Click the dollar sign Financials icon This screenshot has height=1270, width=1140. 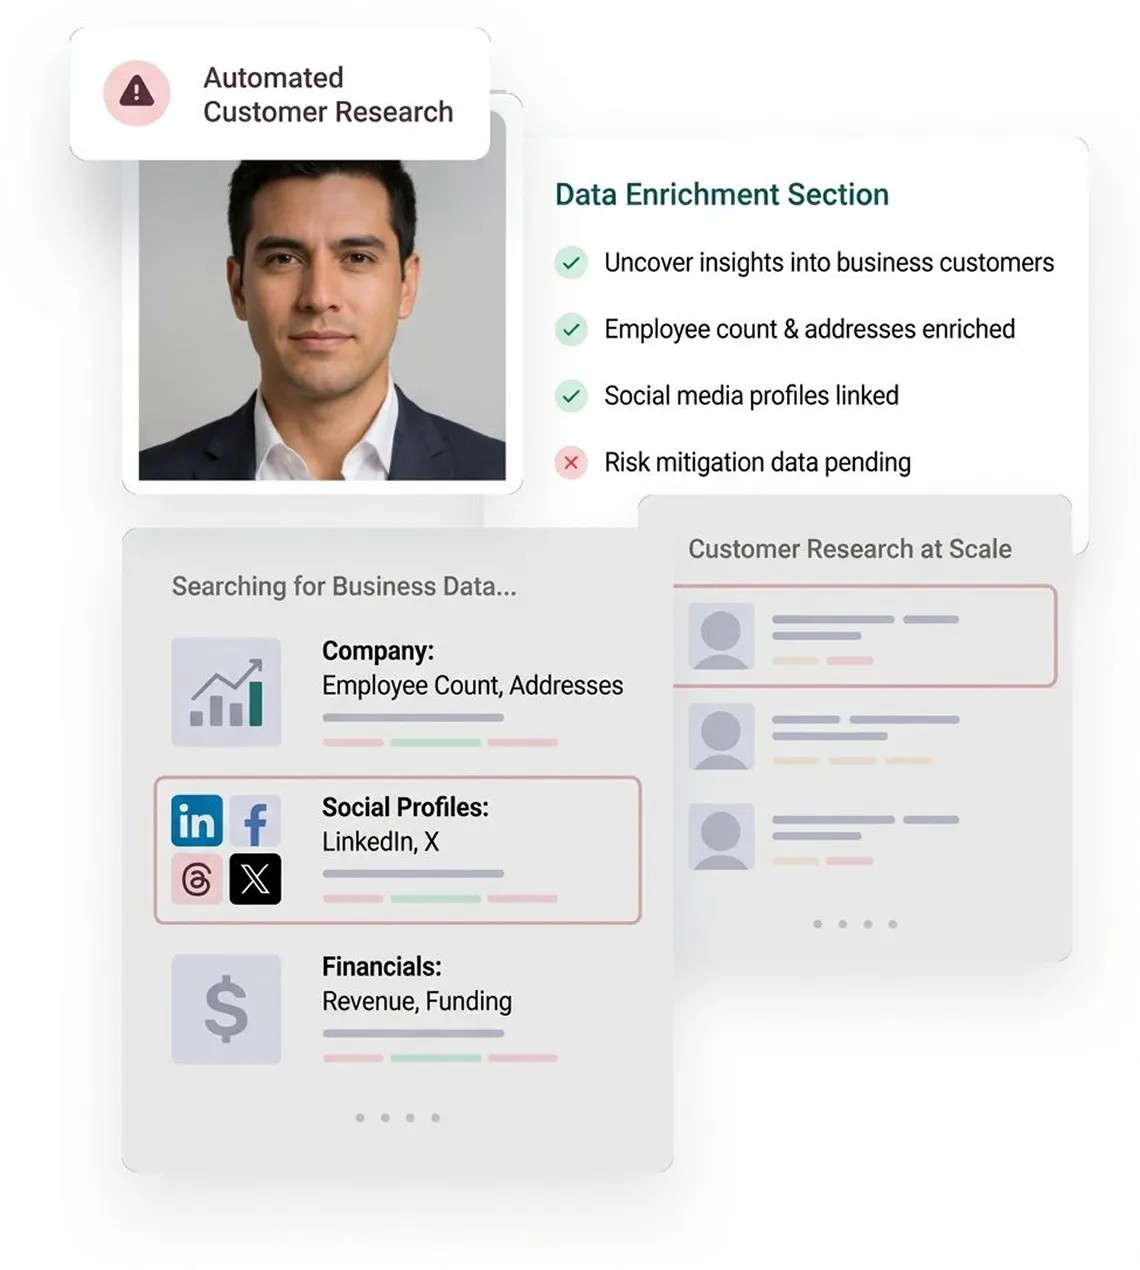point(226,1008)
